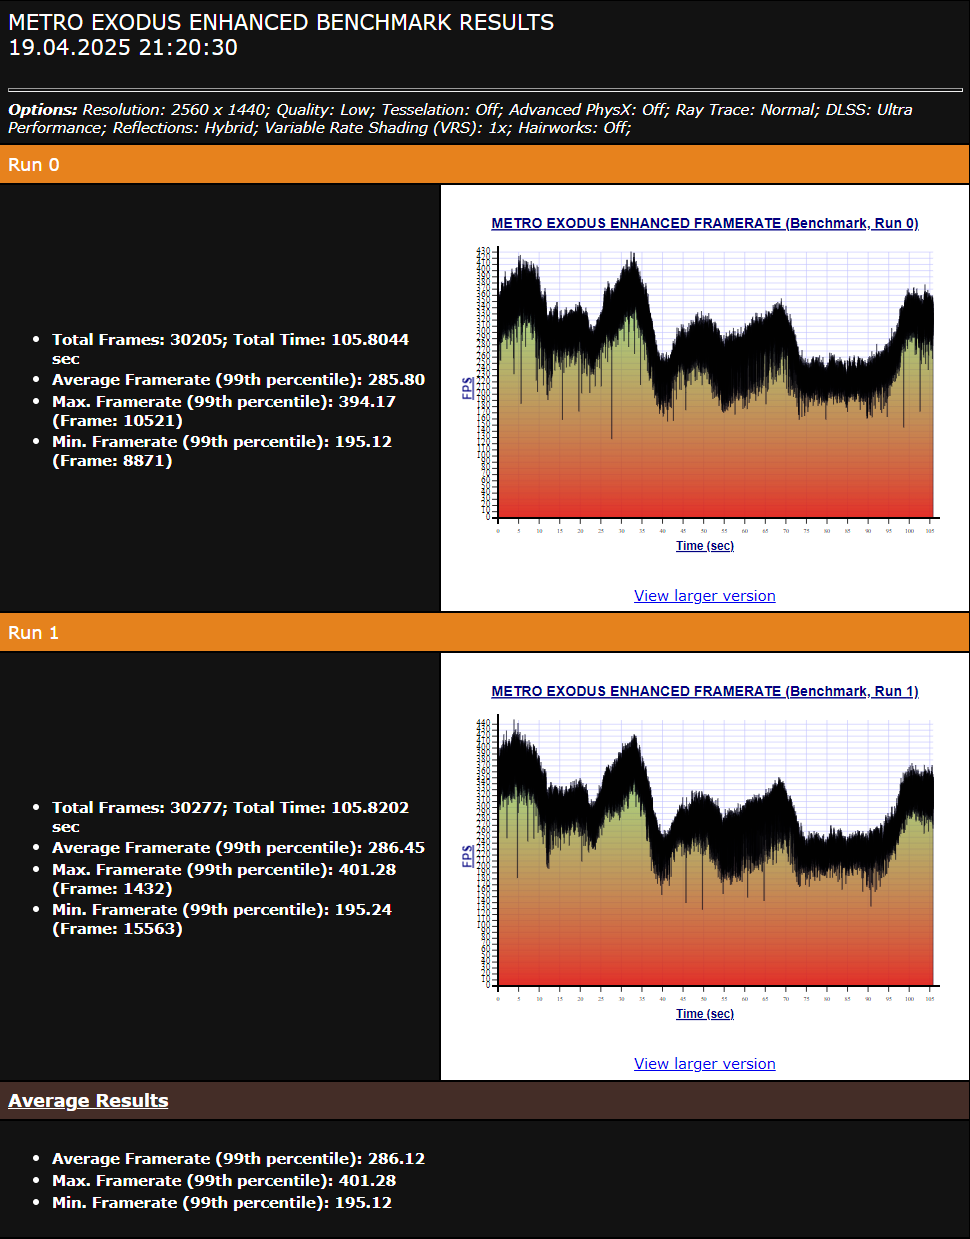Click the timestamp '19.04.2025 21:20:30'
This screenshot has width=970, height=1239.
point(123,47)
